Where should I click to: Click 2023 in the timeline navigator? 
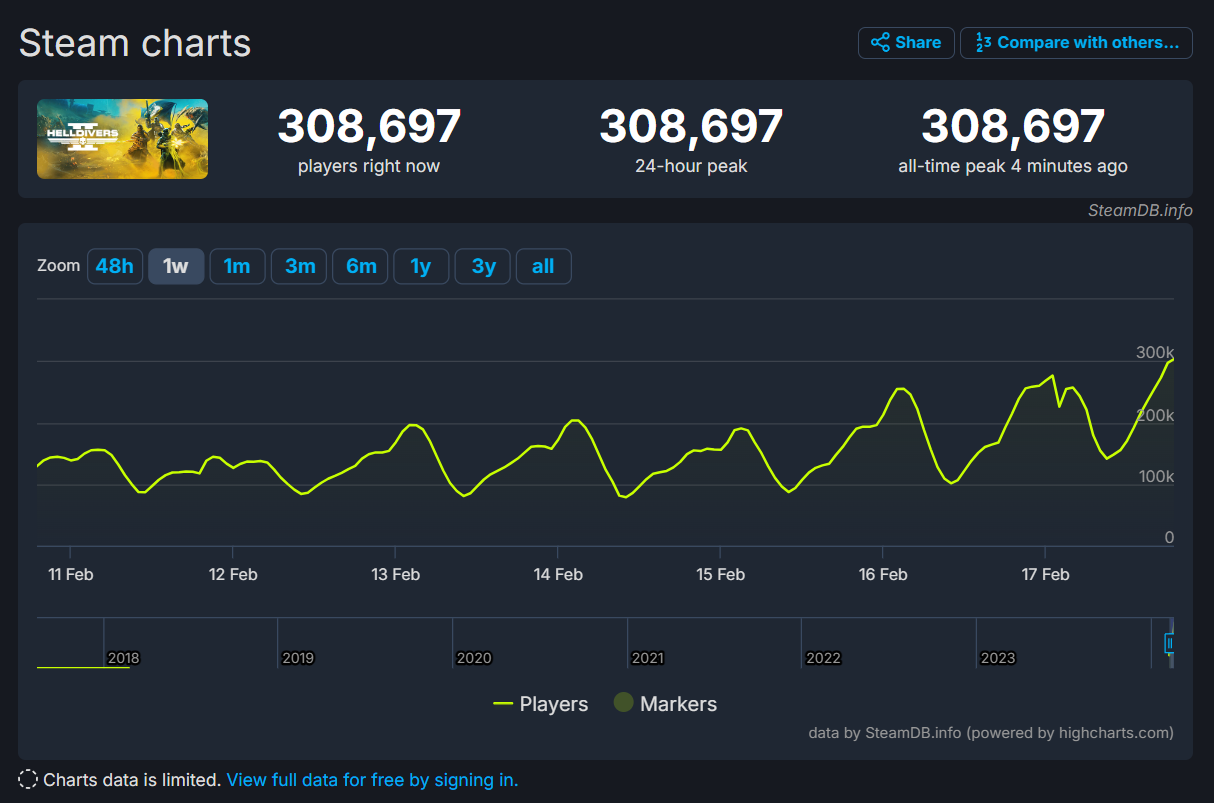998,658
